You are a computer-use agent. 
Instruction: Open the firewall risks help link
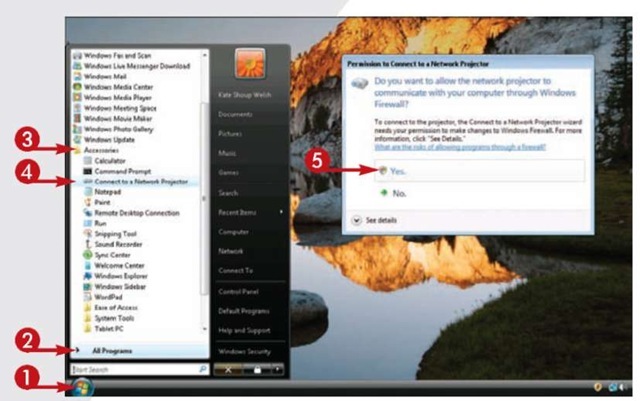click(460, 147)
